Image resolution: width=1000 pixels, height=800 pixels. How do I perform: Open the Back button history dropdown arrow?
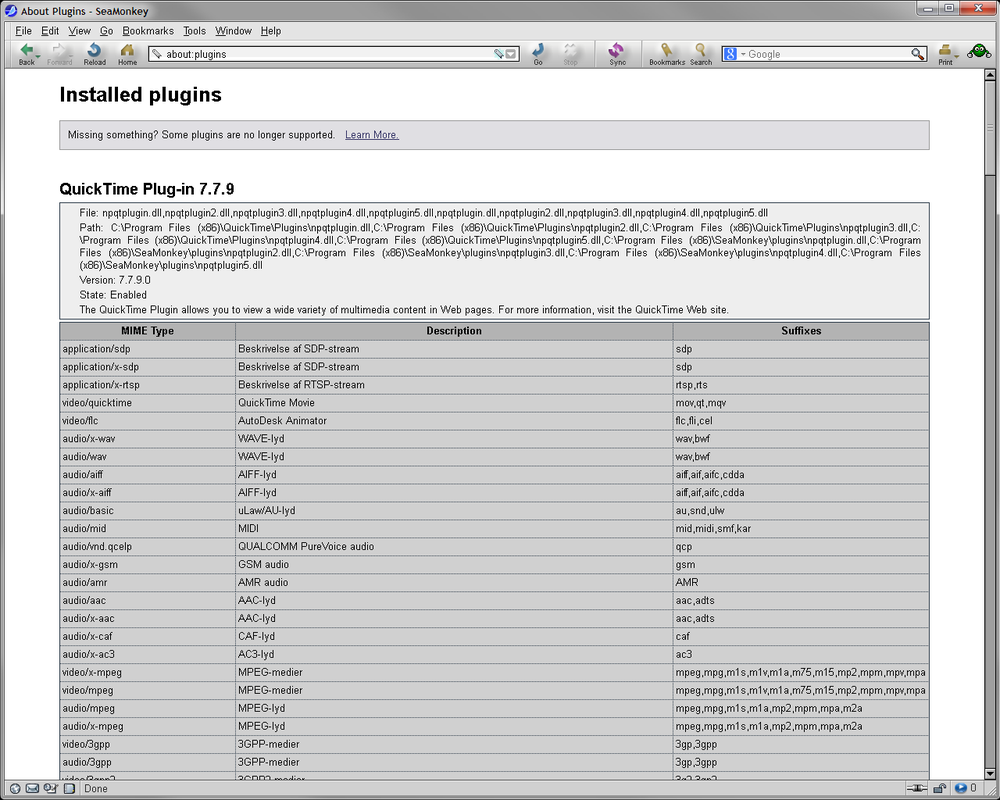click(38, 57)
